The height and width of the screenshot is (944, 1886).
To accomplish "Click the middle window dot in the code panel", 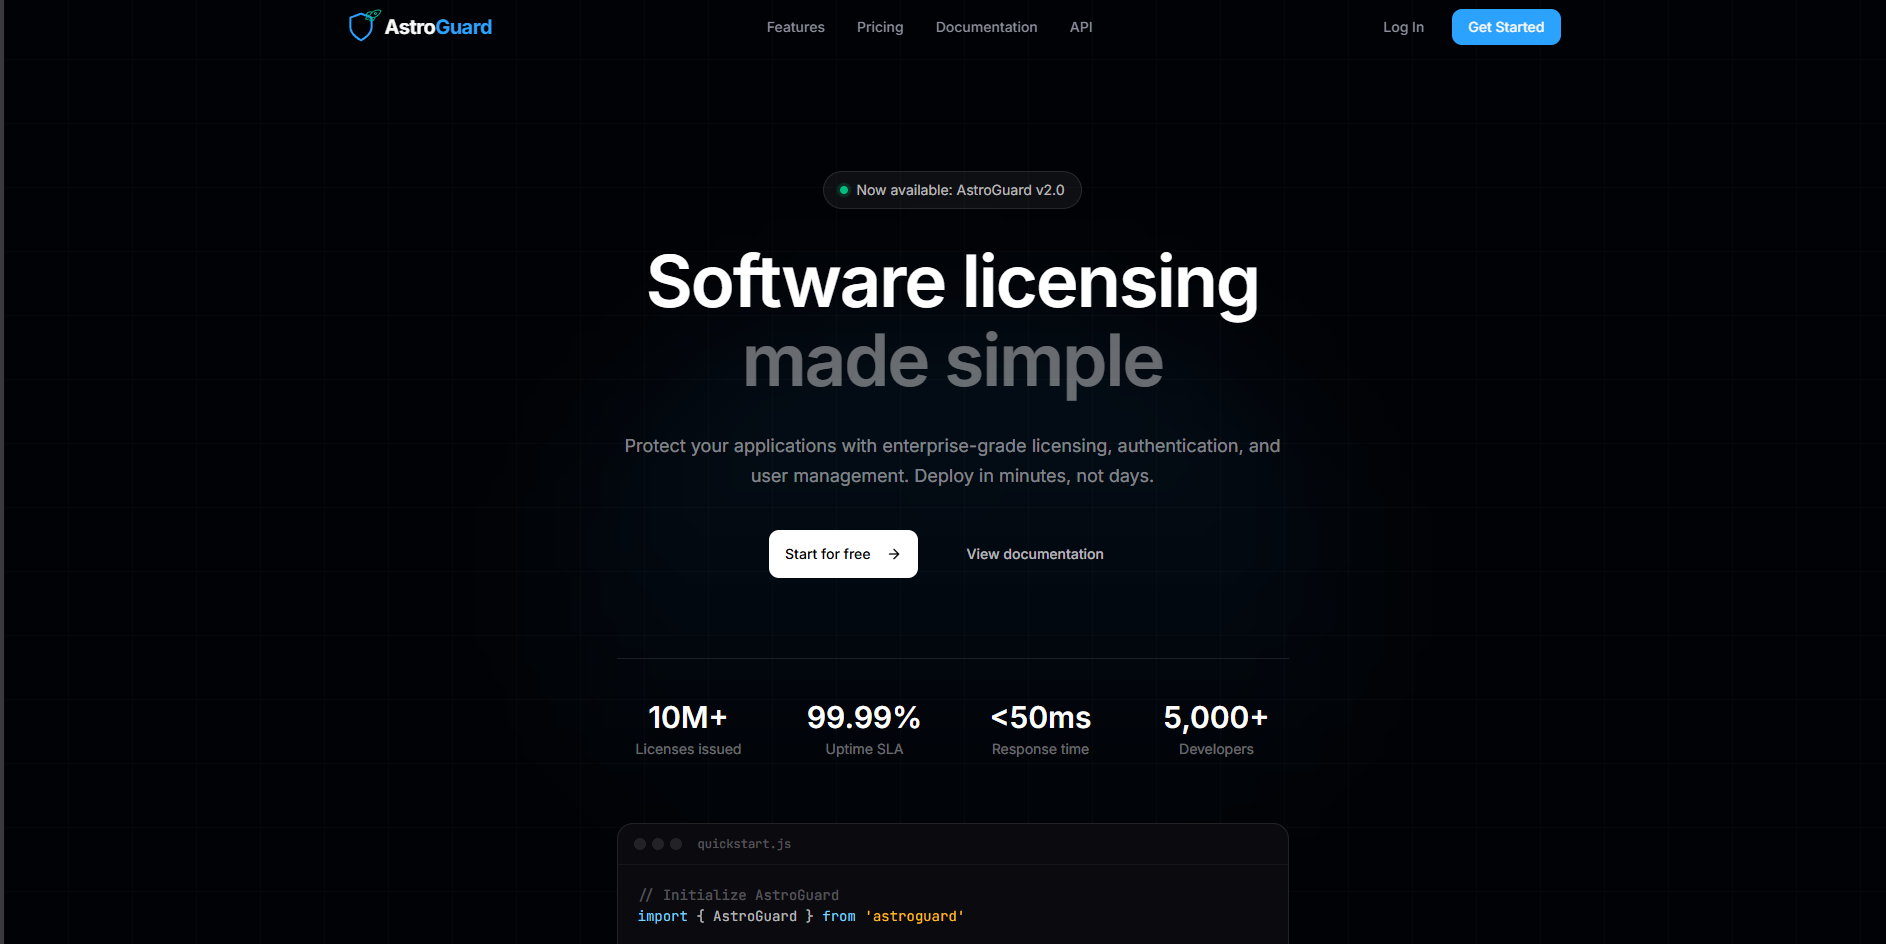I will [x=658, y=844].
